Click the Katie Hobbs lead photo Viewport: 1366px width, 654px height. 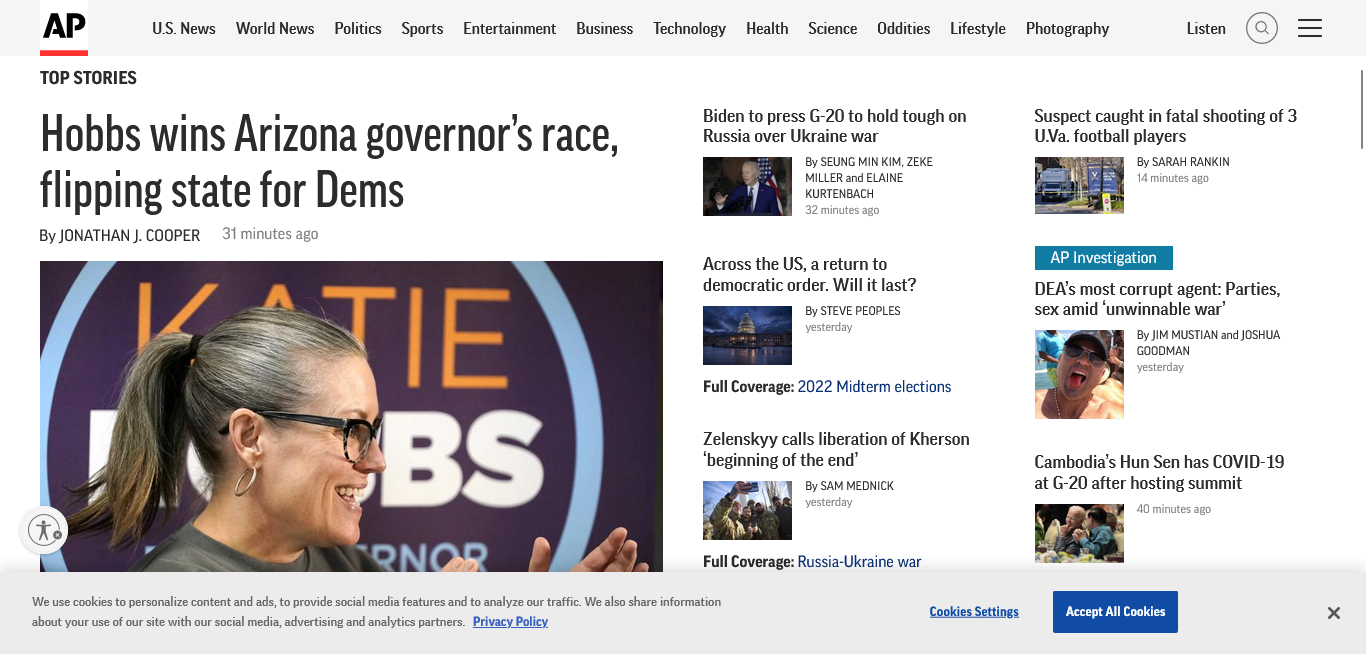[351, 416]
